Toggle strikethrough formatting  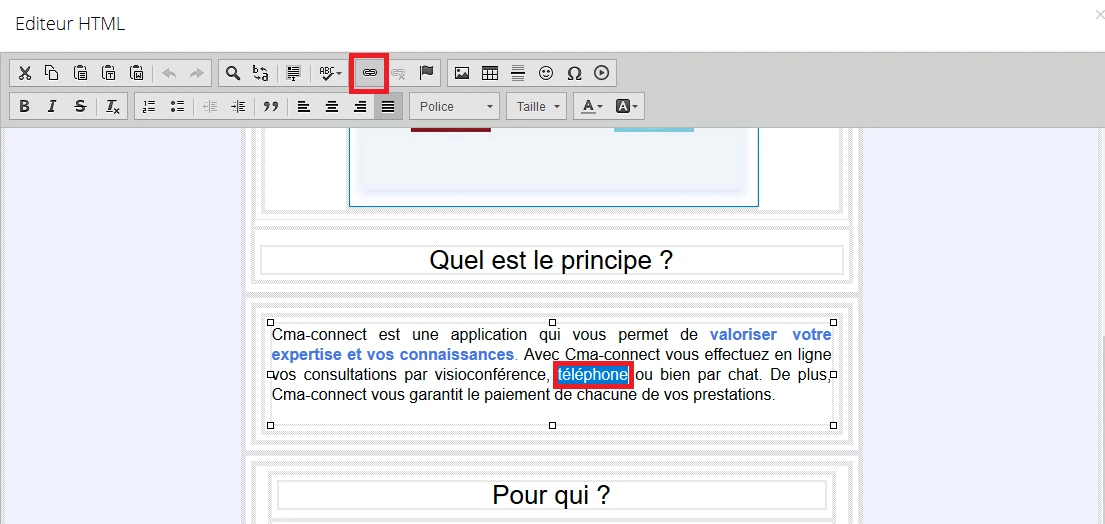[80, 106]
